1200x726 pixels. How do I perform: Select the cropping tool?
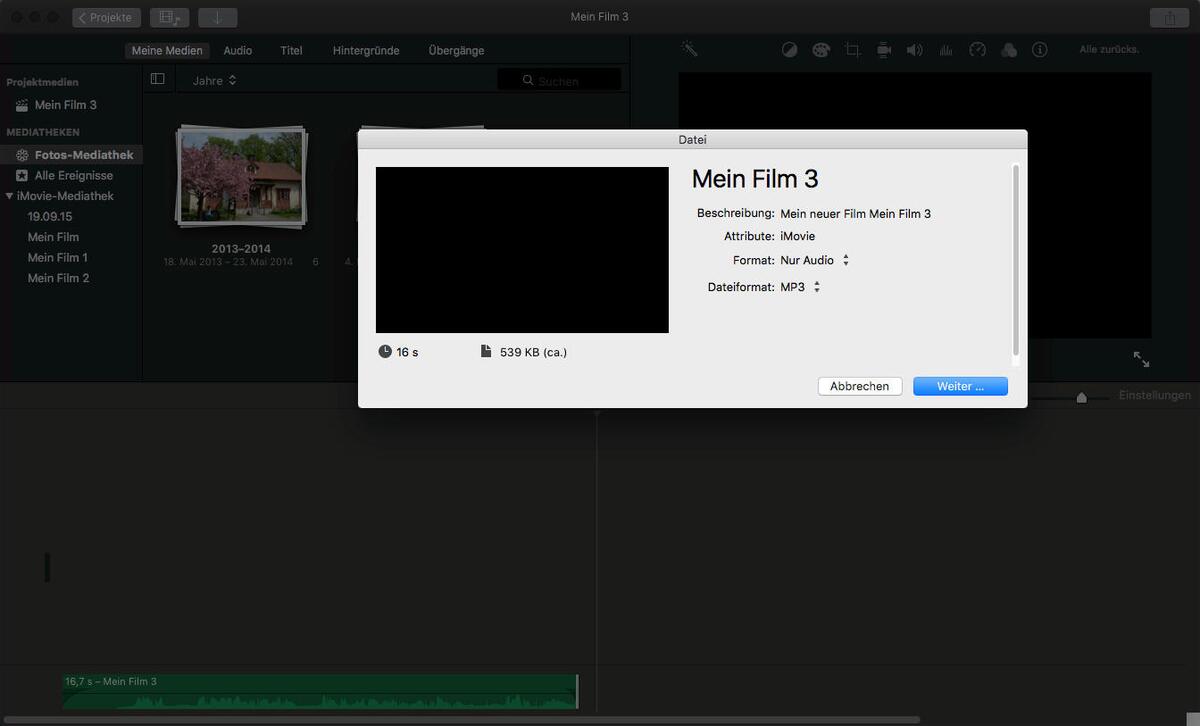tap(852, 50)
